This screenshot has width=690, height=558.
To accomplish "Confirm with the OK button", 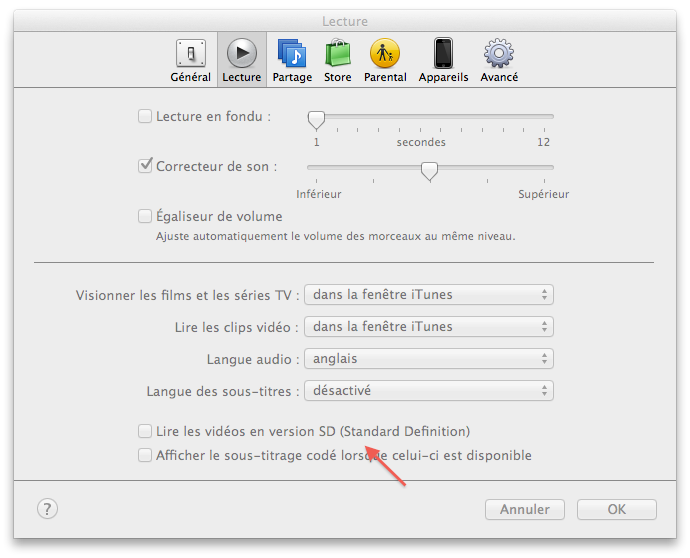I will [616, 510].
